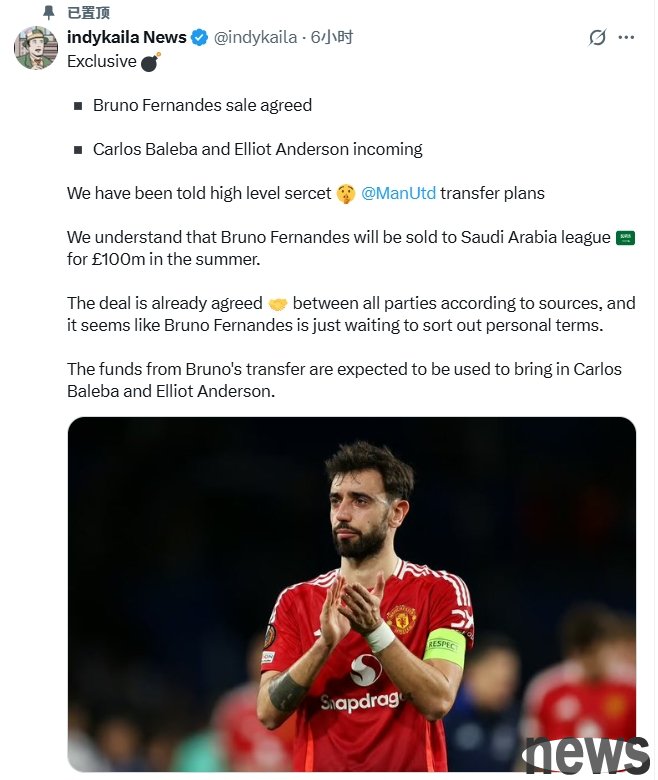Click the "Bruno Fernandes sale agreed" bullet line

tap(202, 105)
